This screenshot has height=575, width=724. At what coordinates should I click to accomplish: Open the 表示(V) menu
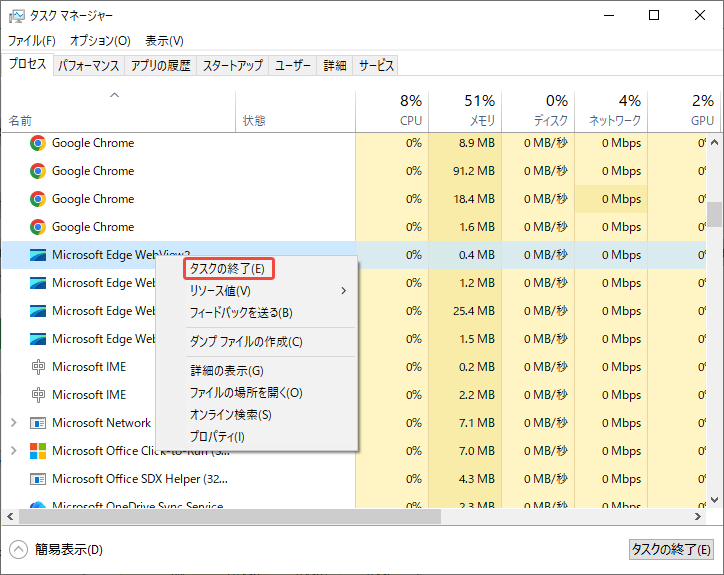164,41
